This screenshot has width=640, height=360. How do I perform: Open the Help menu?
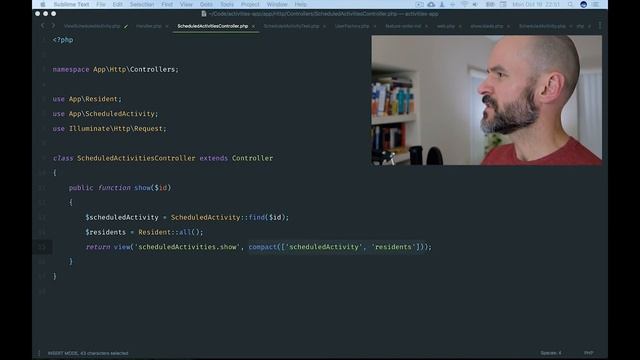(300, 4)
